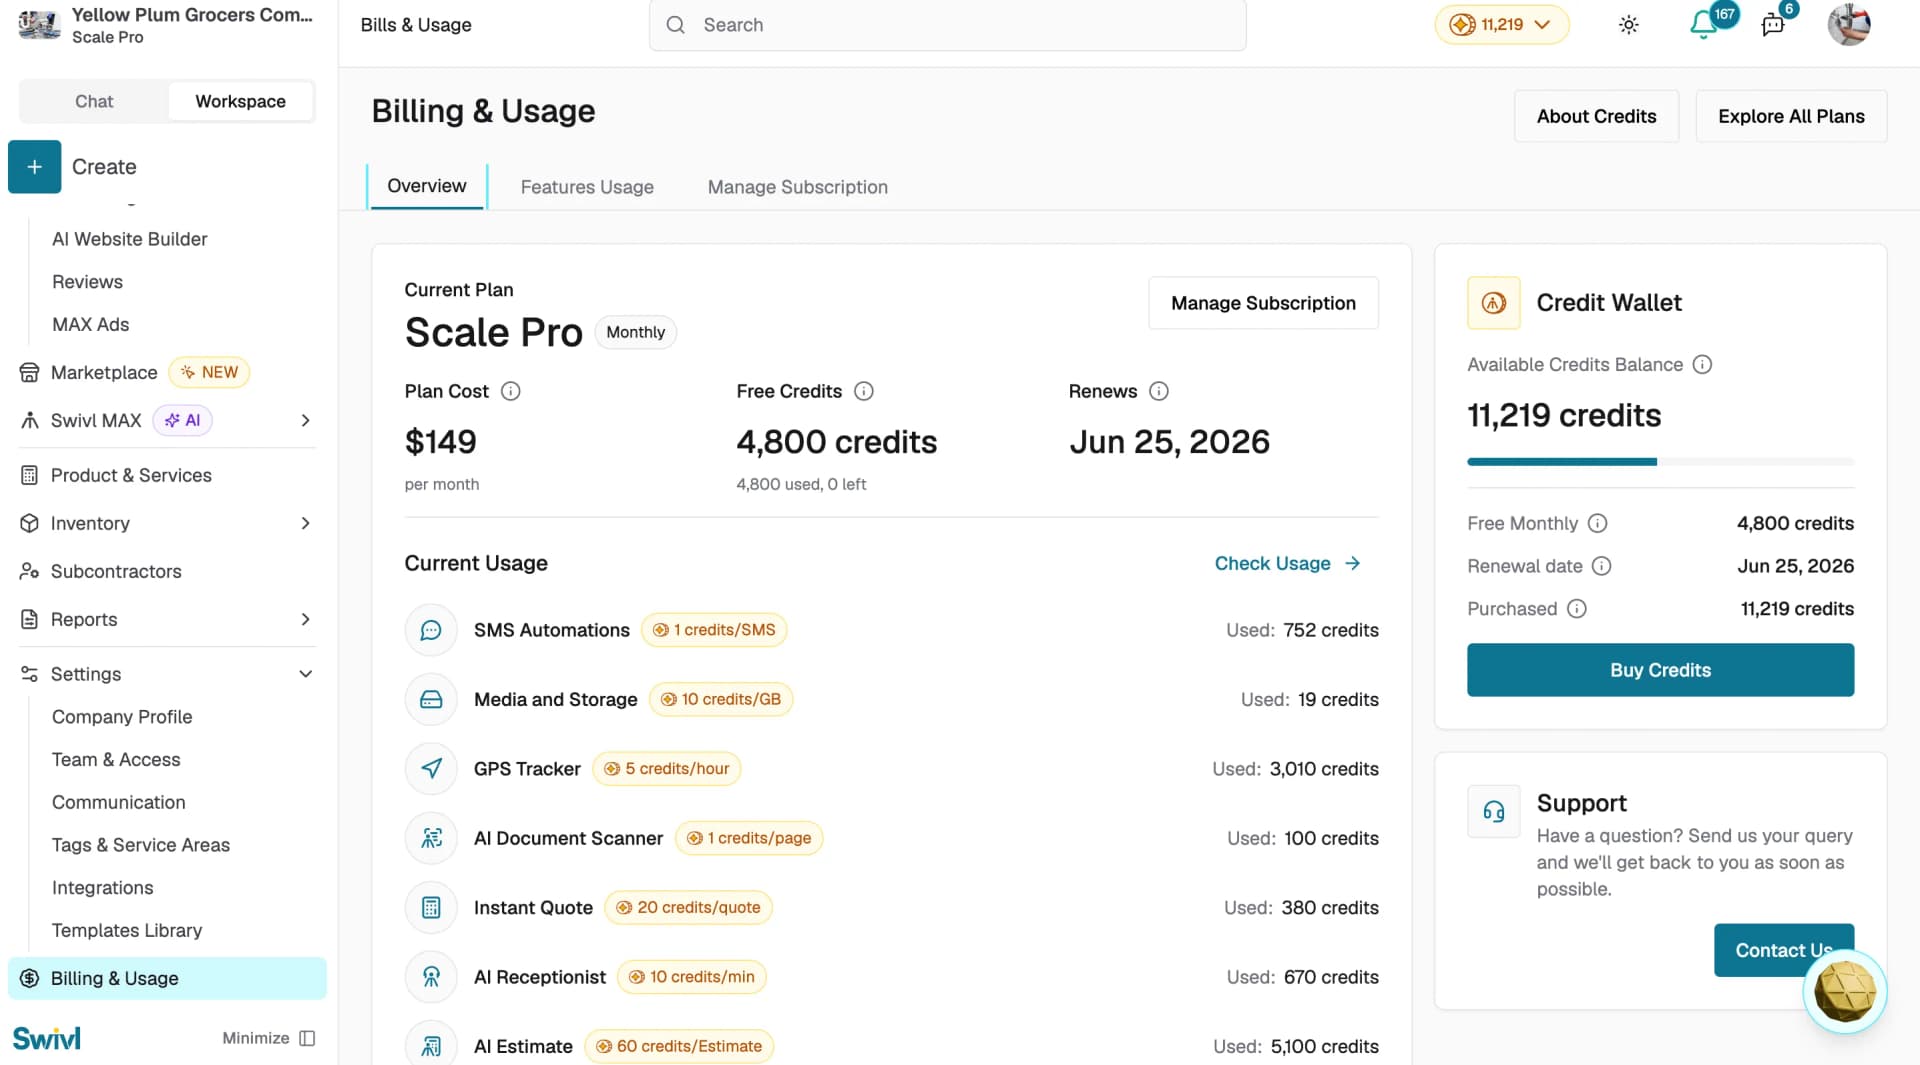Open Communication settings

[119, 803]
